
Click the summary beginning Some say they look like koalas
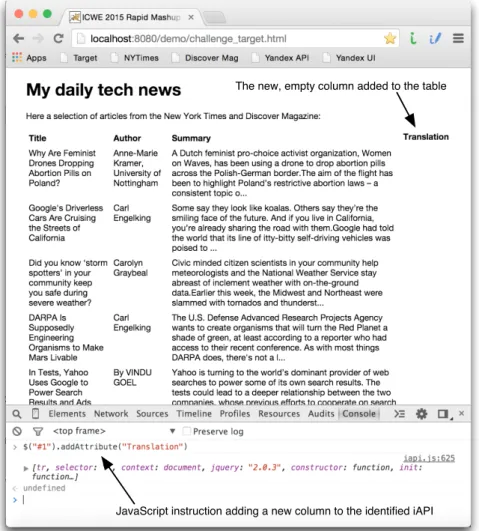pyautogui.click(x=283, y=228)
